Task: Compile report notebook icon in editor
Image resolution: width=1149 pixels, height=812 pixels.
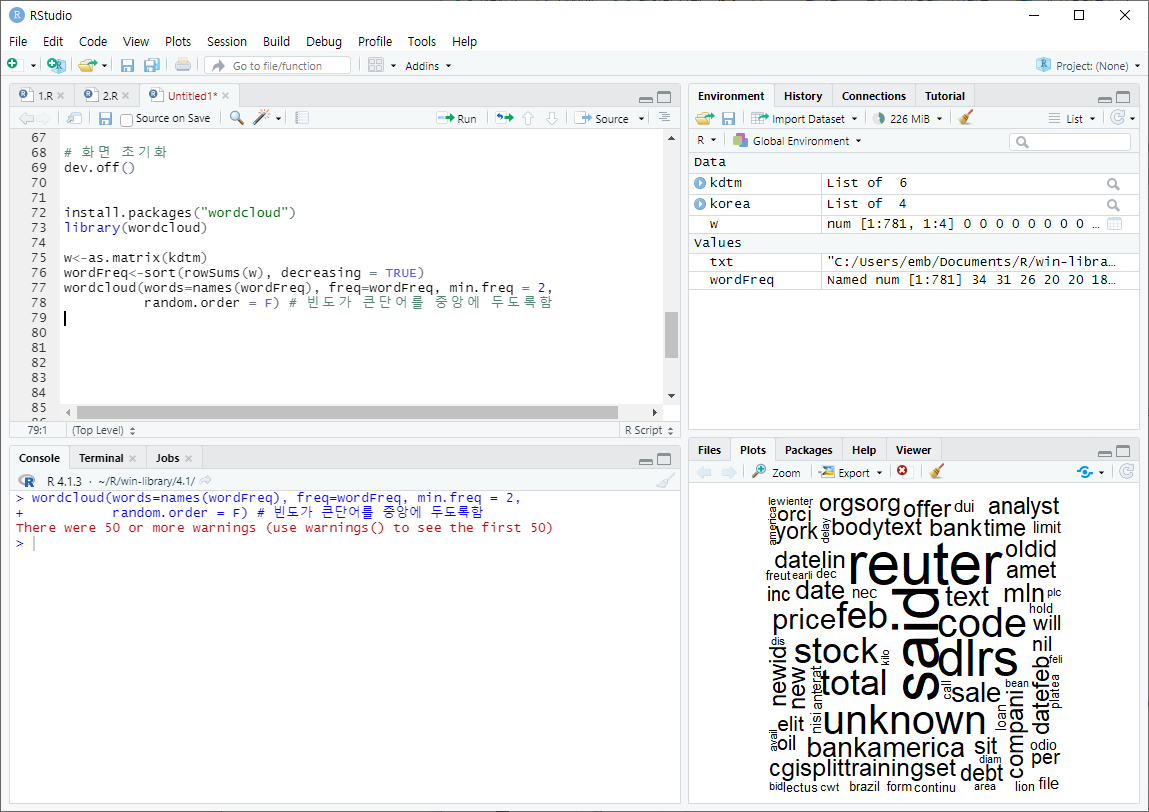Action: (x=301, y=118)
